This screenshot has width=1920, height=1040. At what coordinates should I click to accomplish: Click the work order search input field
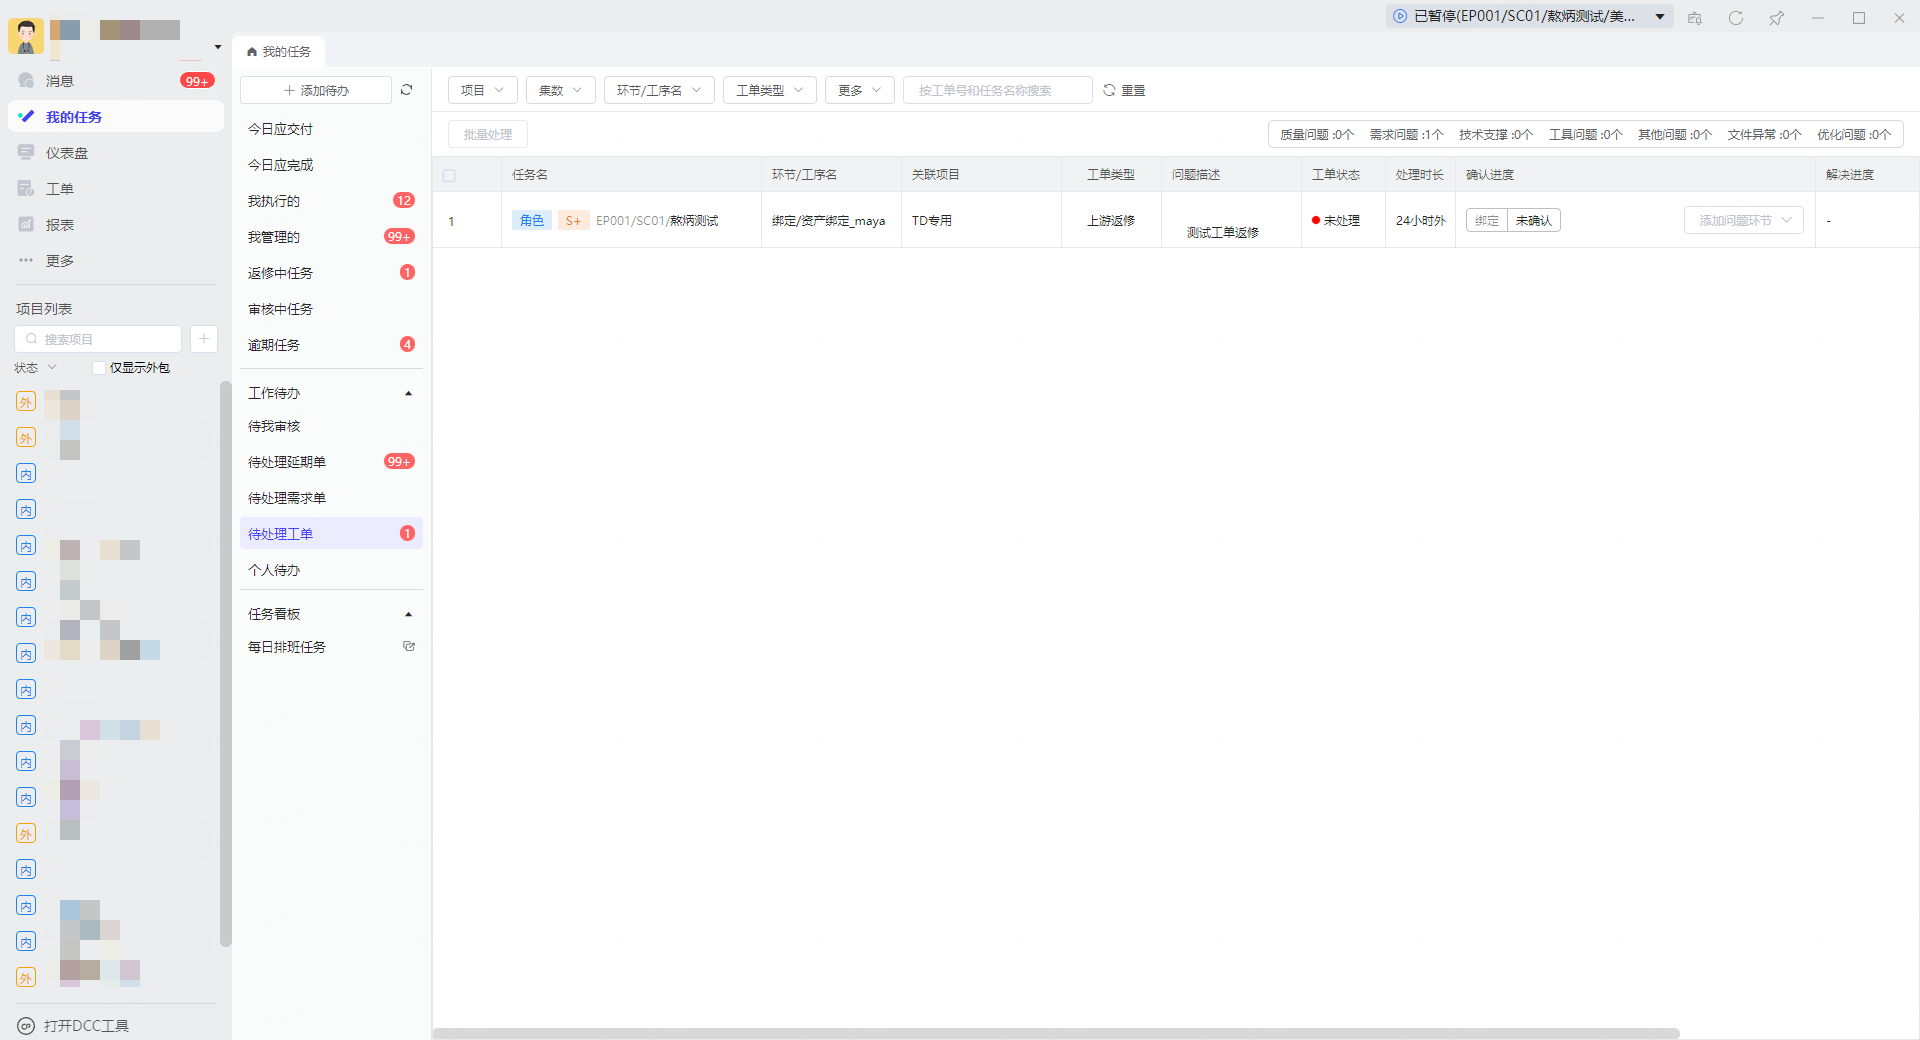[996, 90]
